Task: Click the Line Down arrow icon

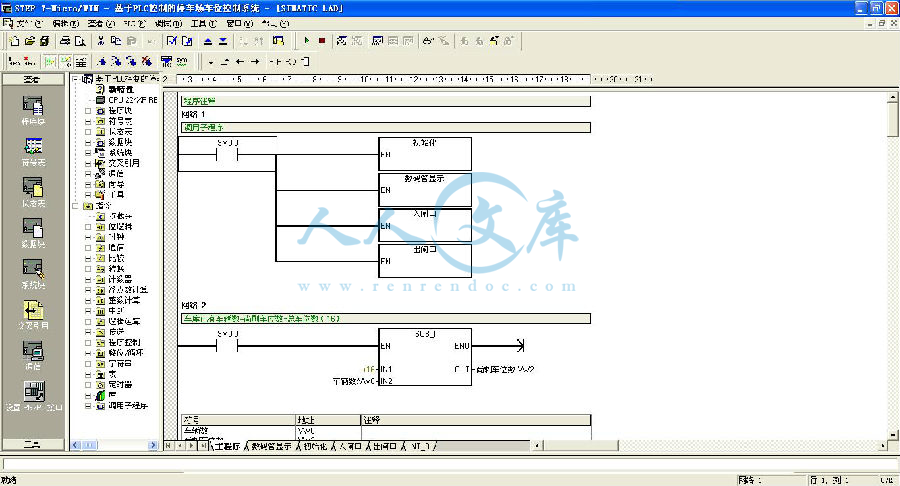Action: coord(211,61)
